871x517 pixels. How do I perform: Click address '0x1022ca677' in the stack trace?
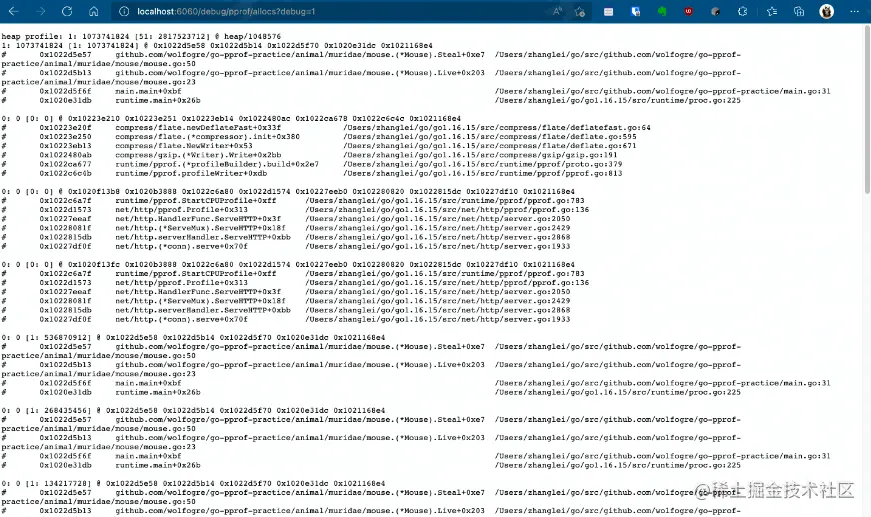click(x=65, y=164)
